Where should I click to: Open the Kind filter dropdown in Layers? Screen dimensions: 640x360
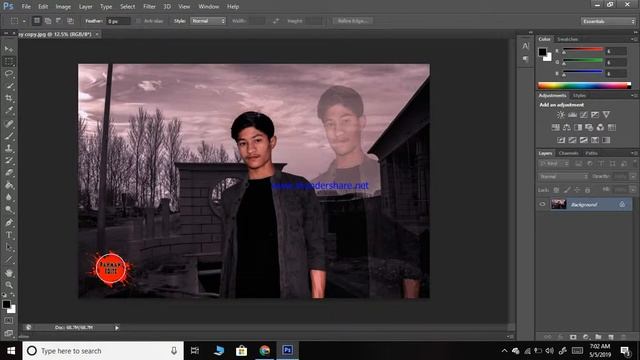554,164
